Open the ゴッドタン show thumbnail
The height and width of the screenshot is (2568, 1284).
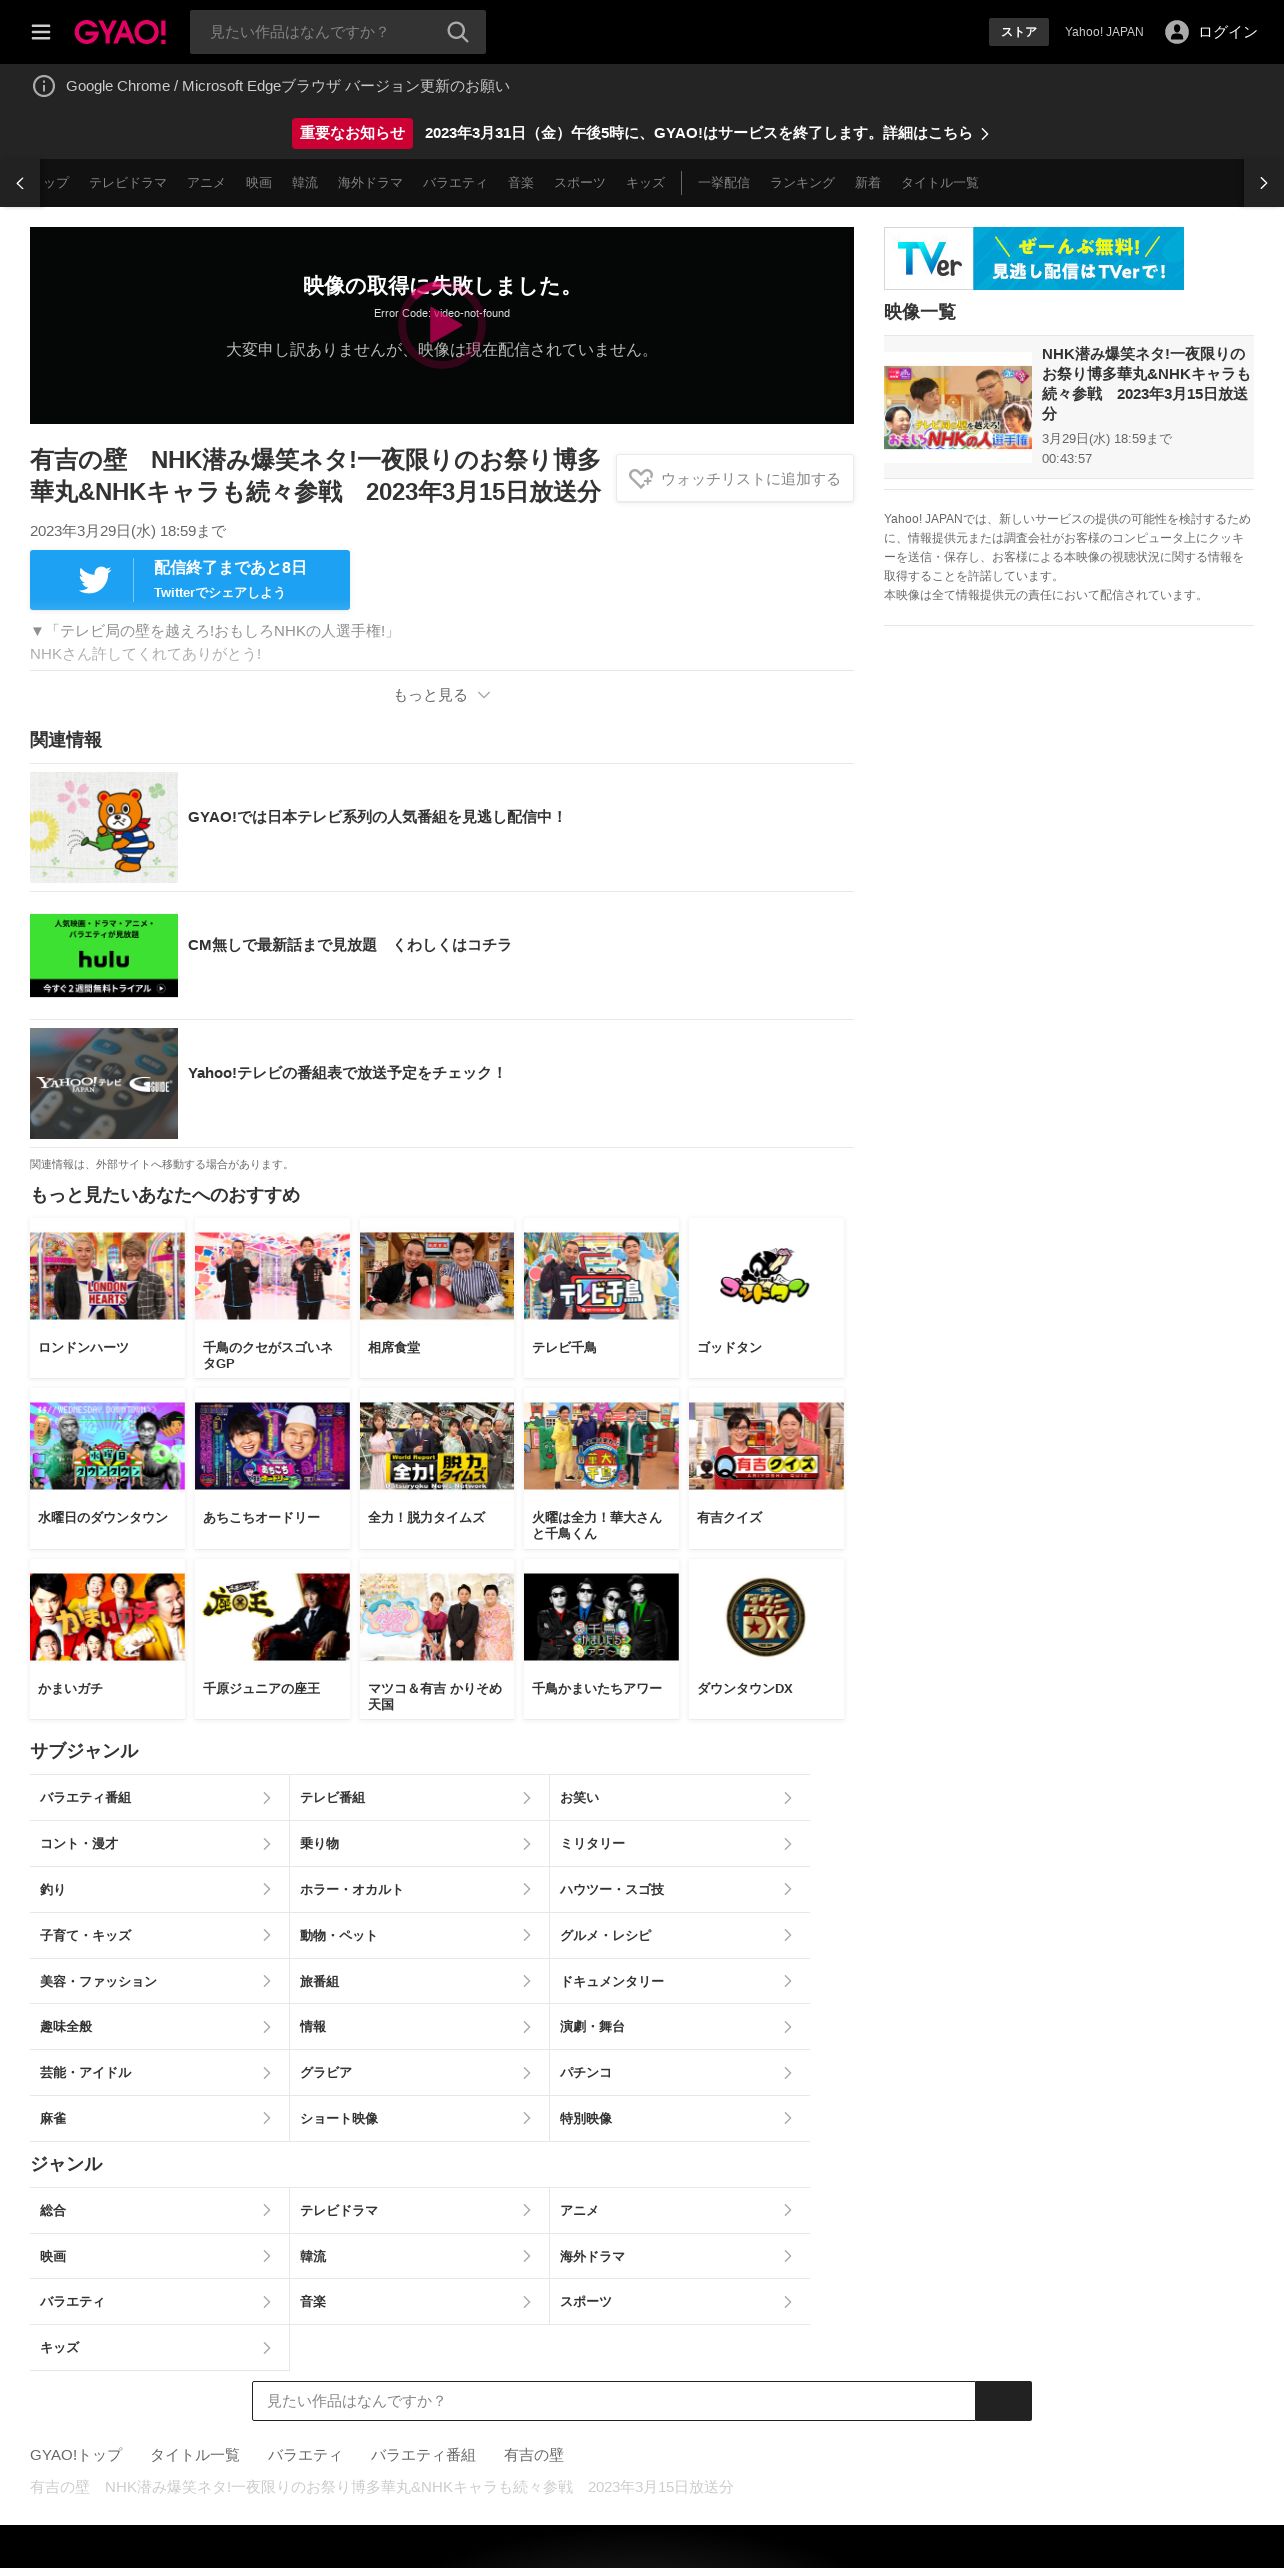[x=766, y=1275]
